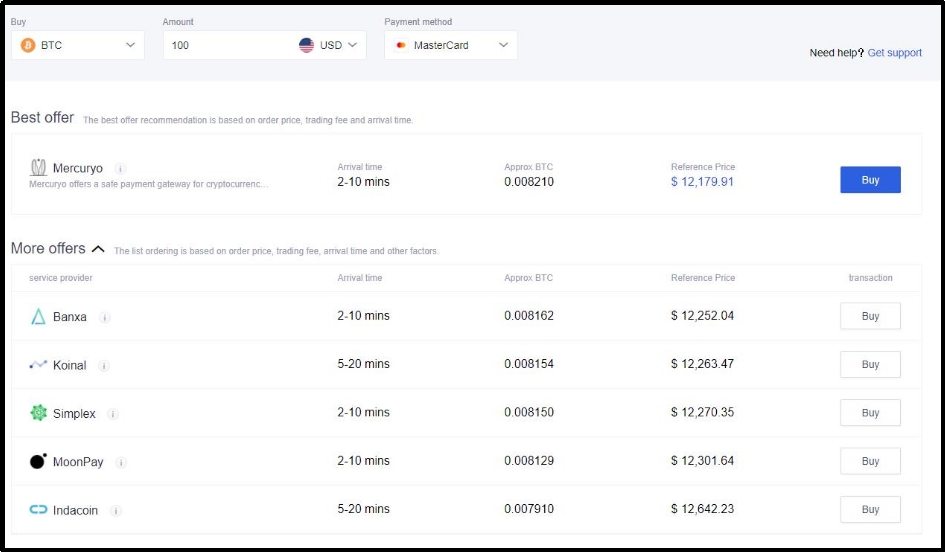Click the Banxa triangle logo
The height and width of the screenshot is (552, 945).
(x=38, y=317)
